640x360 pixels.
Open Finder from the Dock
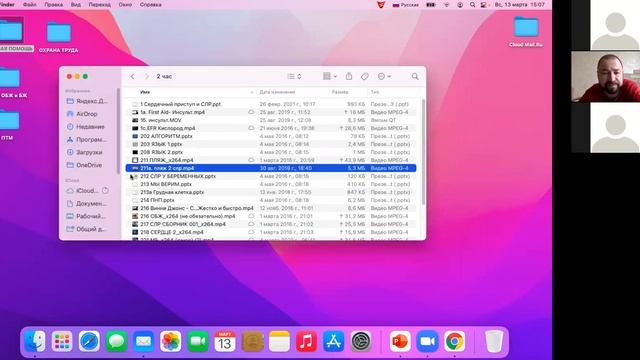(x=35, y=341)
